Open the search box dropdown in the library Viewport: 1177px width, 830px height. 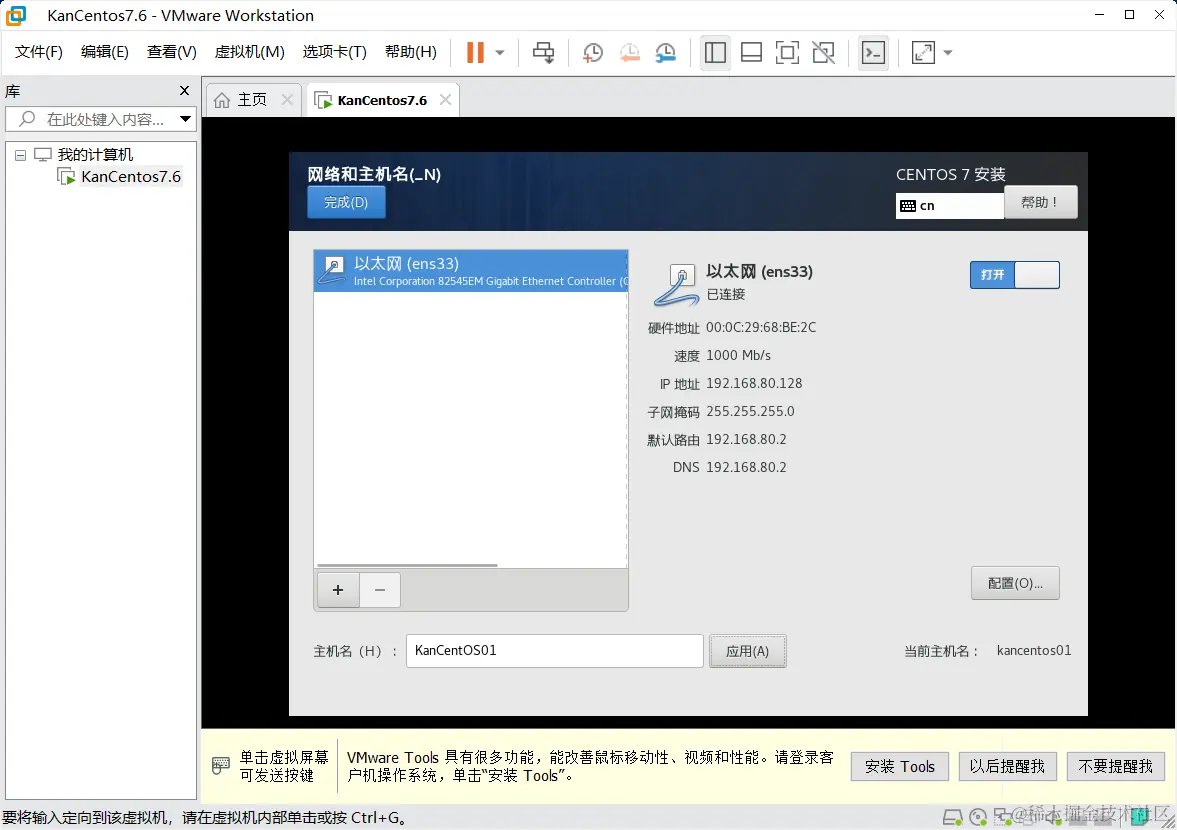coord(186,119)
